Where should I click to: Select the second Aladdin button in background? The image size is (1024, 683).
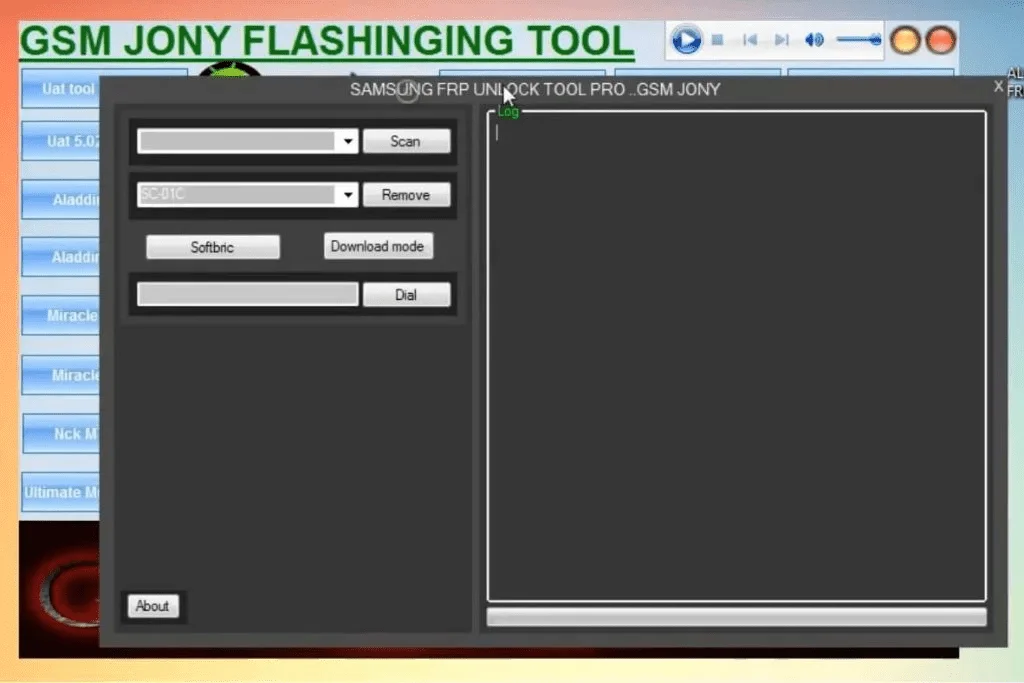(x=61, y=257)
